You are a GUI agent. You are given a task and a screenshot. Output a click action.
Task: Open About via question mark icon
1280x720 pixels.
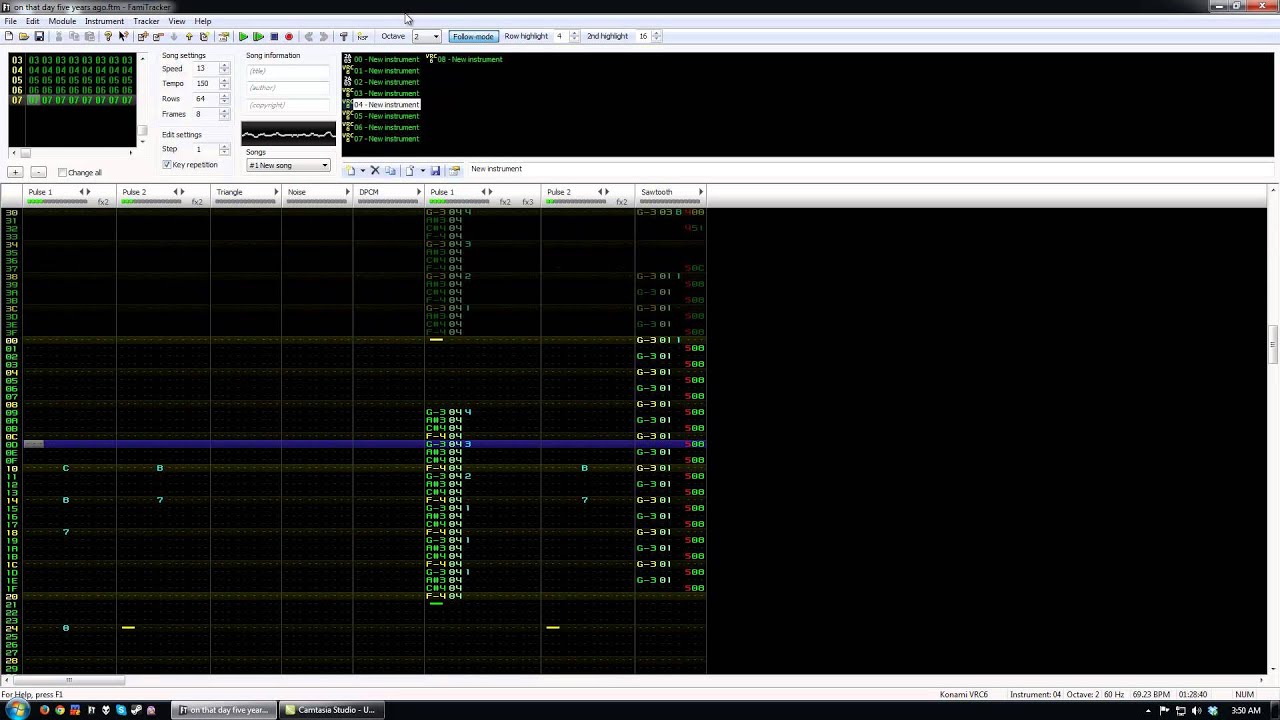[108, 36]
